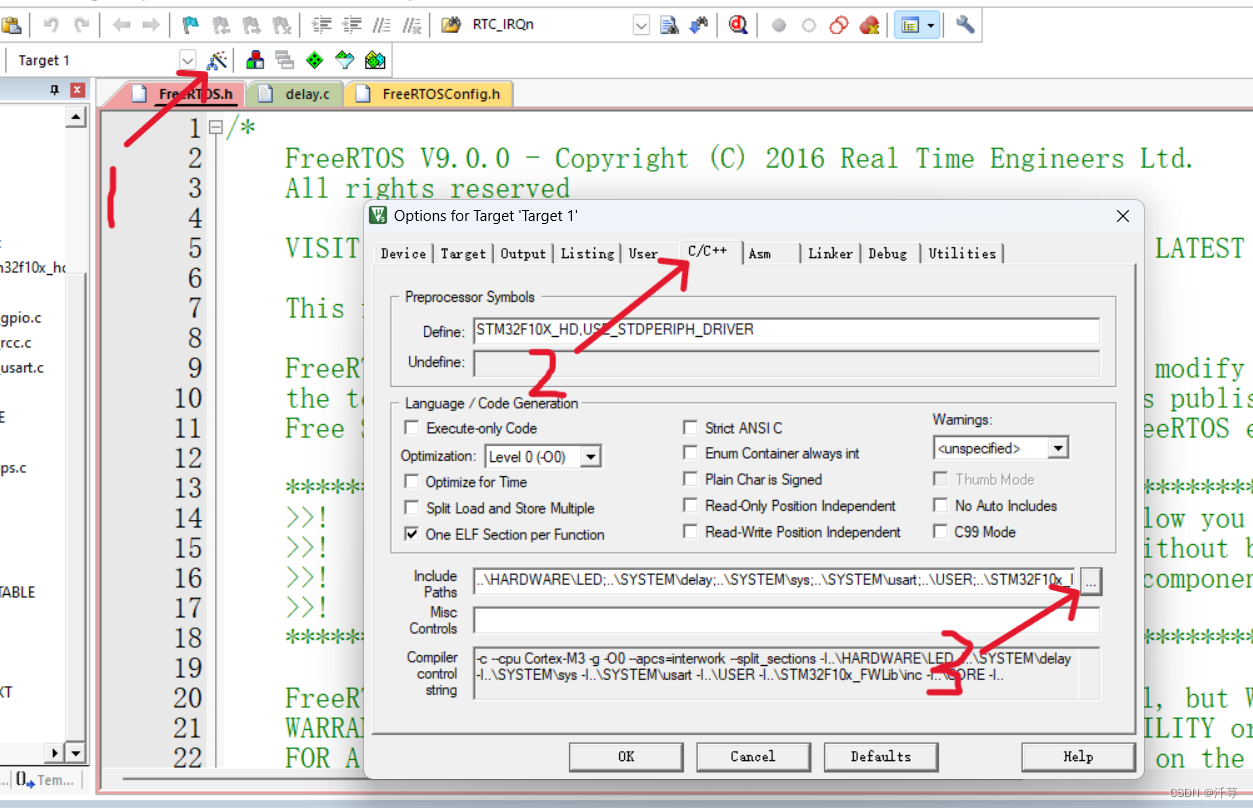Viewport: 1253px width, 808px height.
Task: Switch to the Device tab
Action: [x=403, y=254]
